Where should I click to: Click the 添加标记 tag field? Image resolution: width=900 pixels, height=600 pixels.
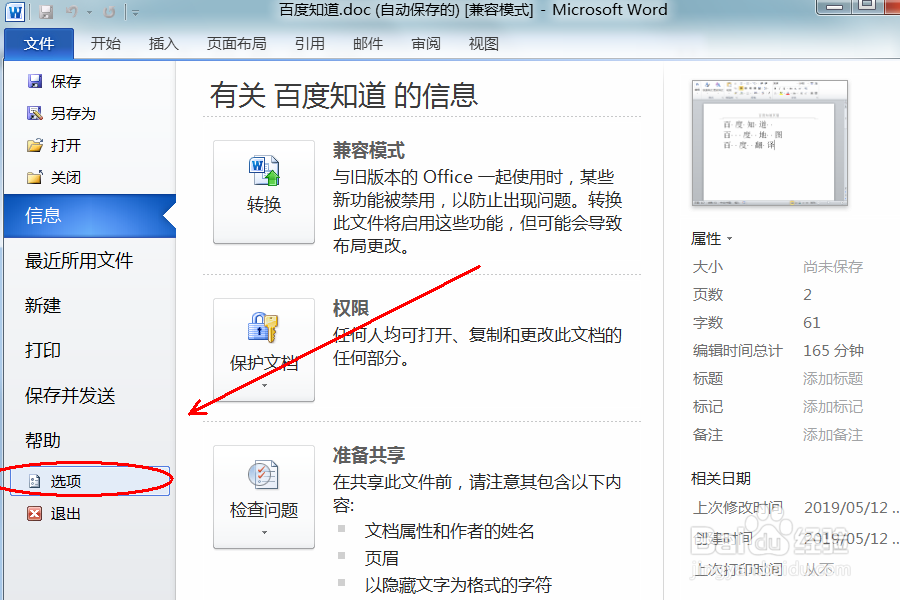[833, 407]
